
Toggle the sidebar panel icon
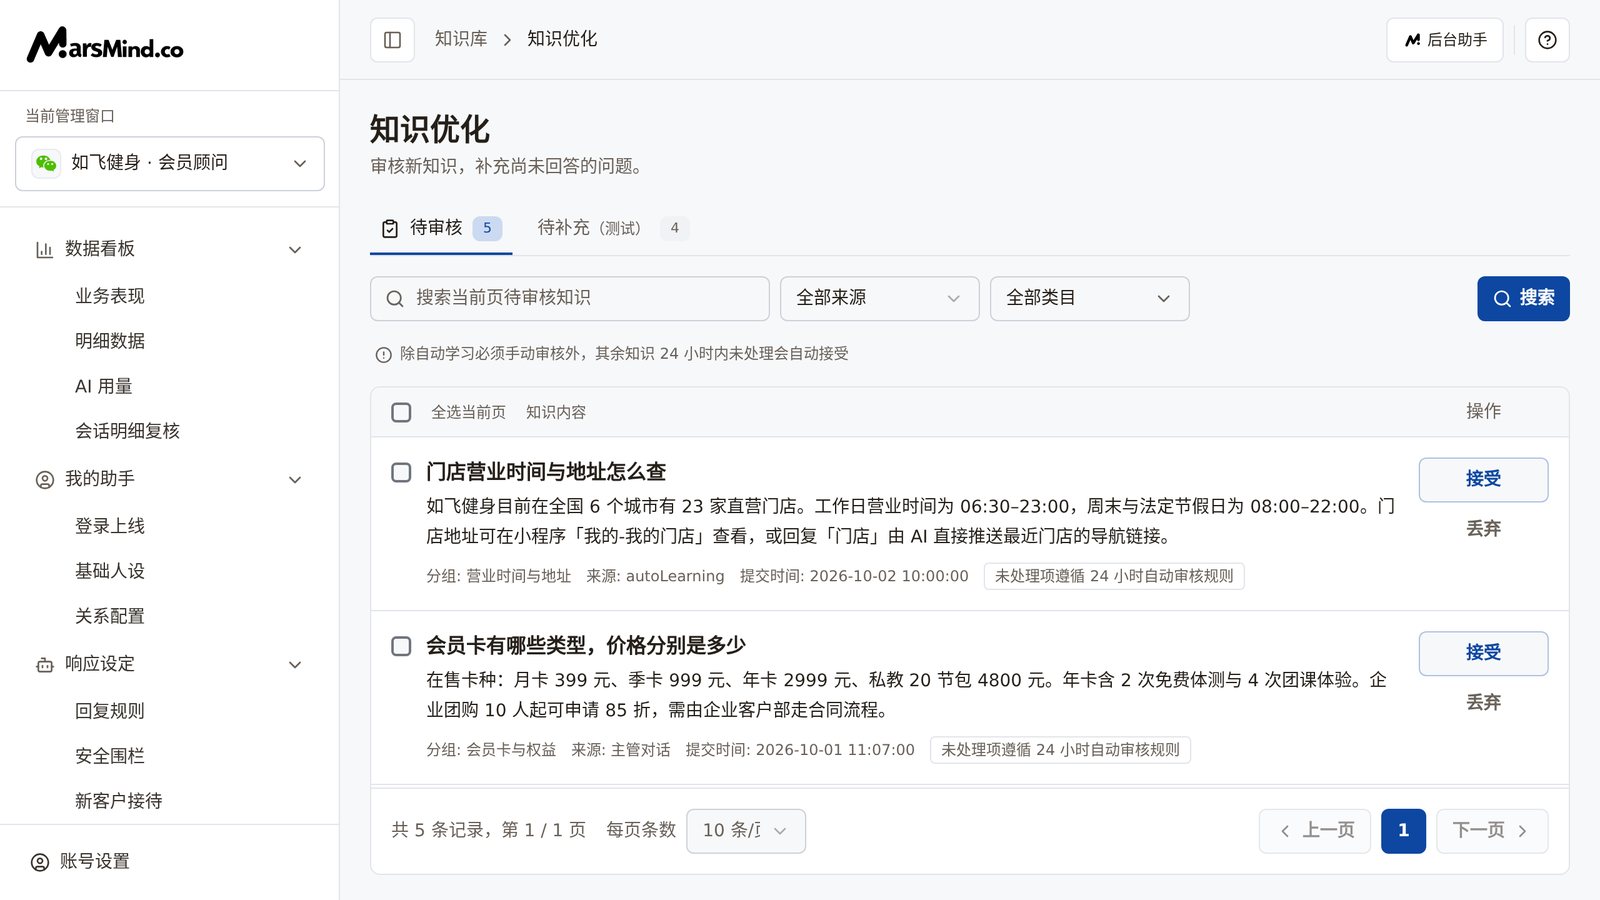[x=392, y=40]
